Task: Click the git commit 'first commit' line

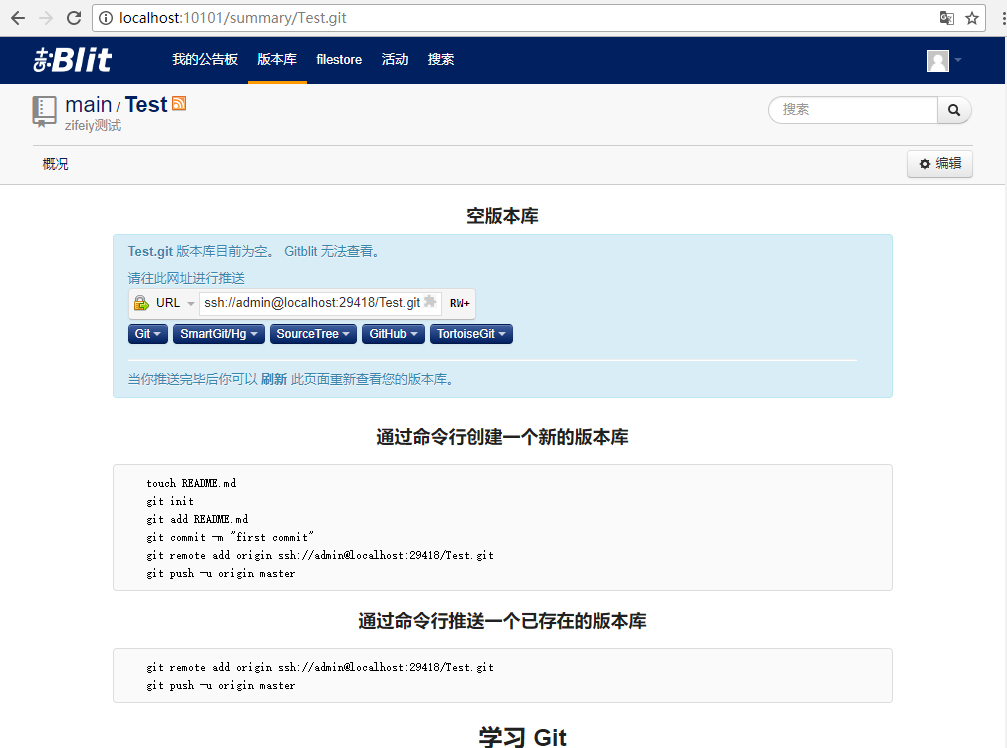Action: point(230,537)
